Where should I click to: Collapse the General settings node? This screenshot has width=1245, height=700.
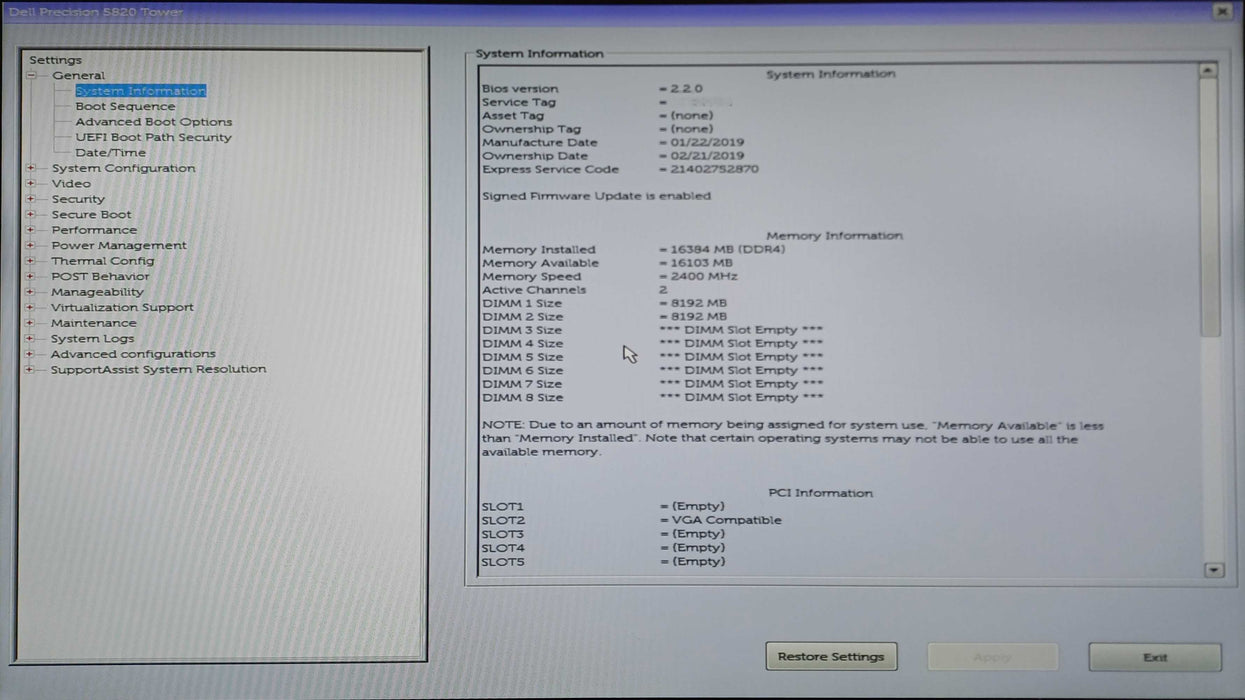tap(31, 76)
